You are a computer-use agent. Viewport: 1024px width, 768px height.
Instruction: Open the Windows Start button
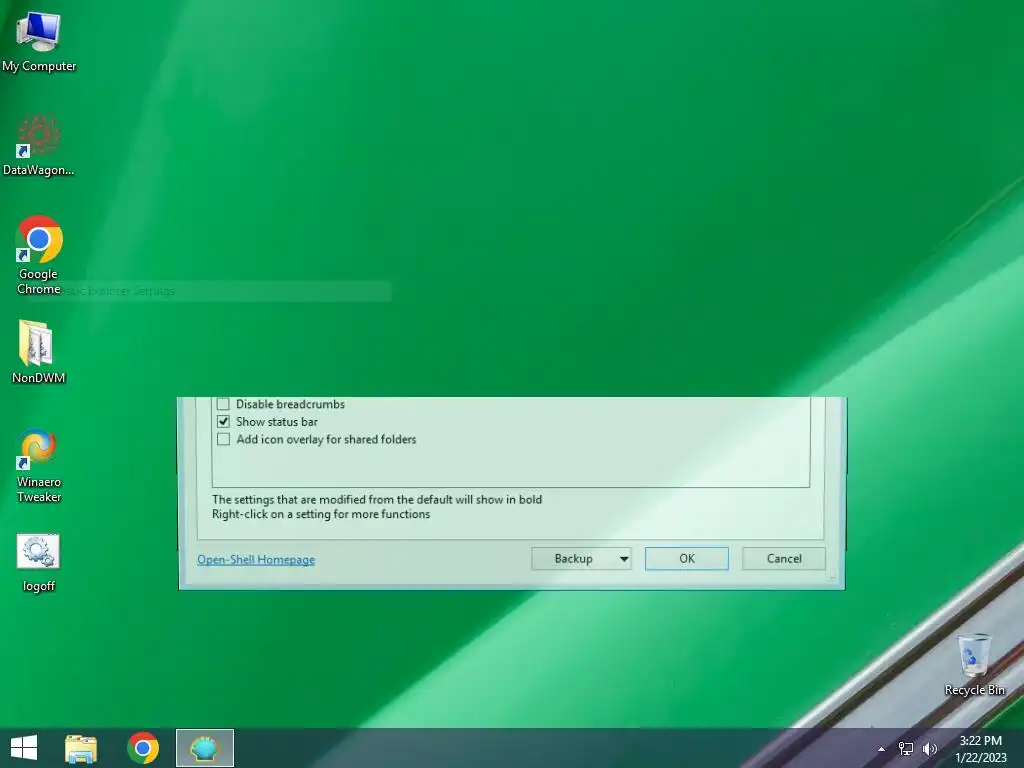[x=24, y=748]
